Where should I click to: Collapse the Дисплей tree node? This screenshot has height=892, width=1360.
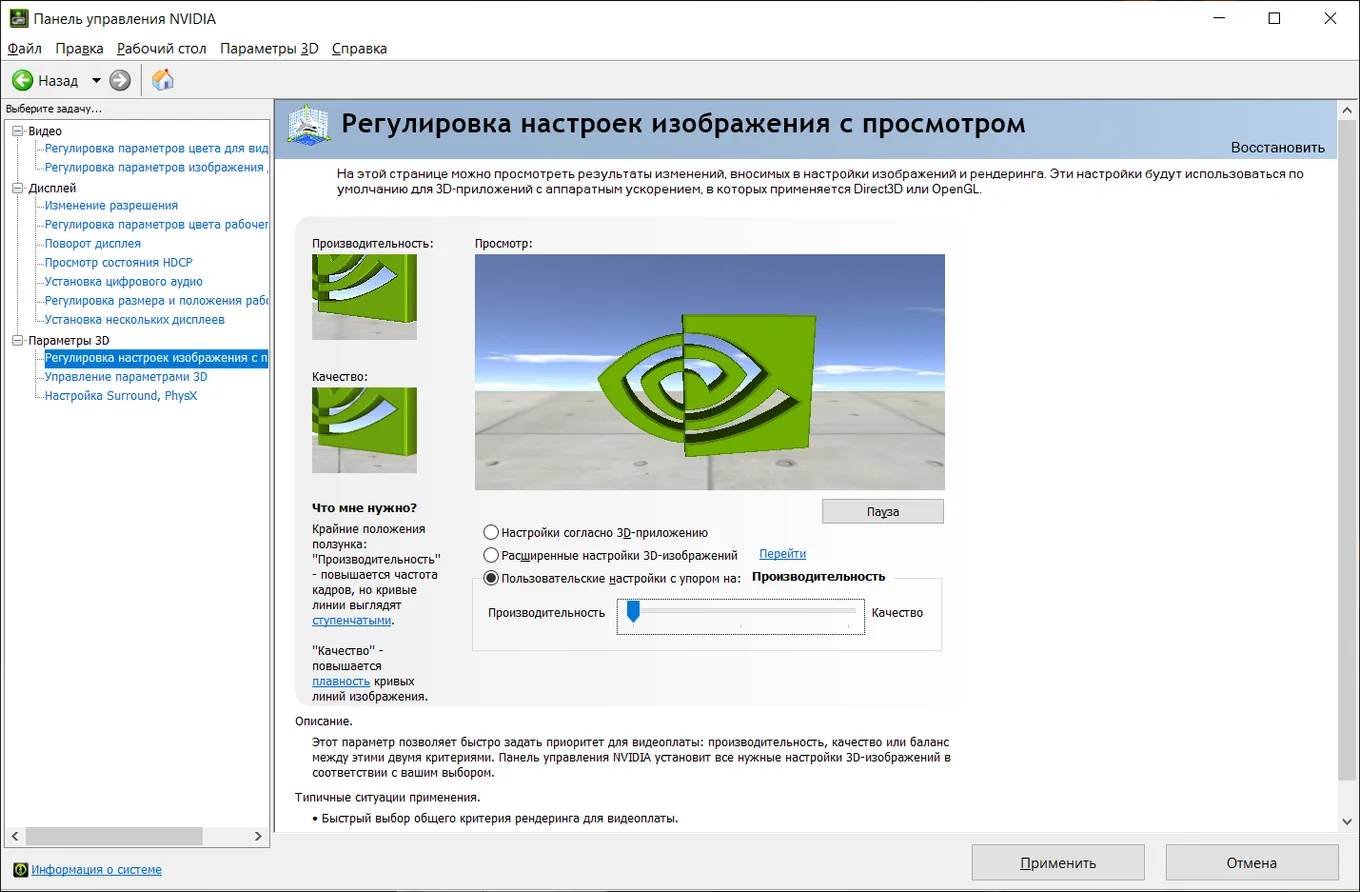(17, 188)
